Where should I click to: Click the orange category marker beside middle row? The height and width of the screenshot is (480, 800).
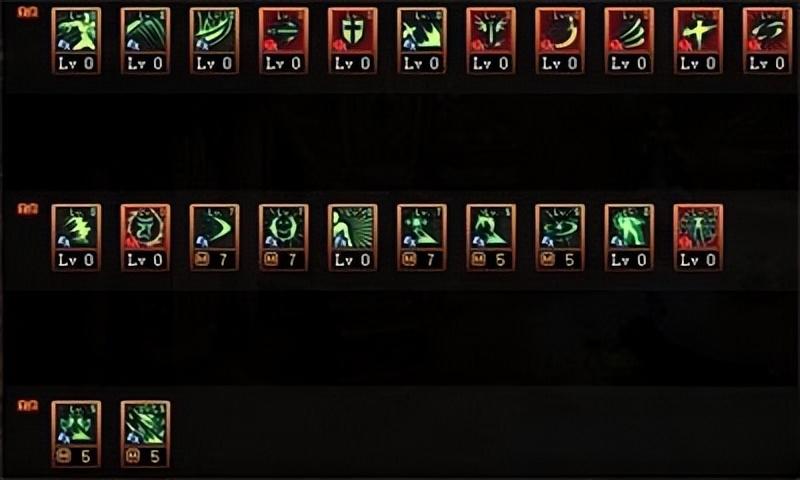click(28, 209)
